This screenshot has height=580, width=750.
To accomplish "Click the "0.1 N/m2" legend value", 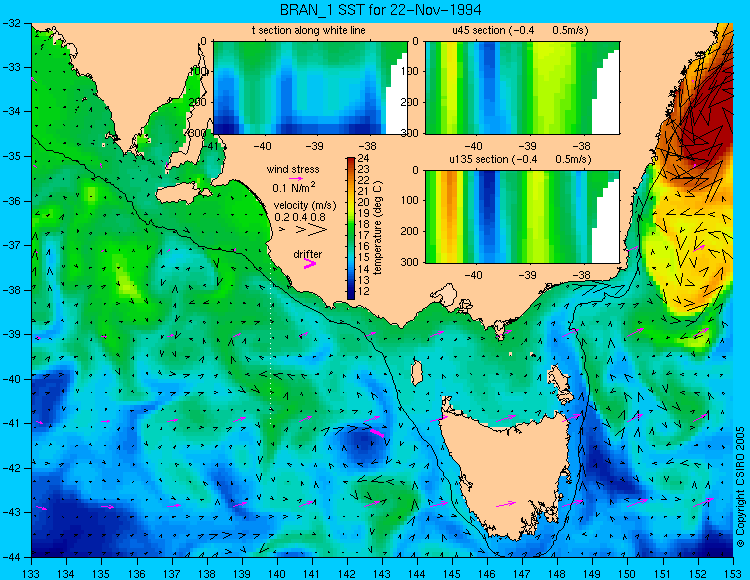I will [294, 187].
